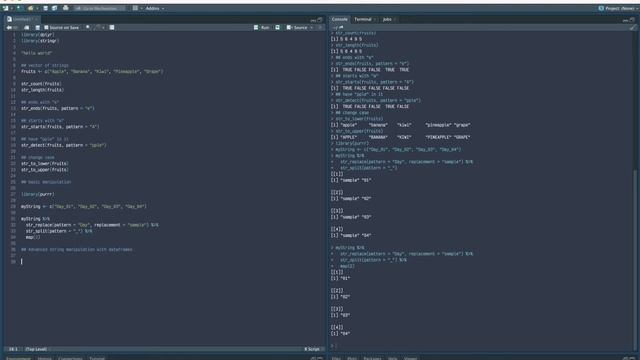Viewport: 640px width, 360px height.
Task: Maximize the console pane
Action: 632,20
